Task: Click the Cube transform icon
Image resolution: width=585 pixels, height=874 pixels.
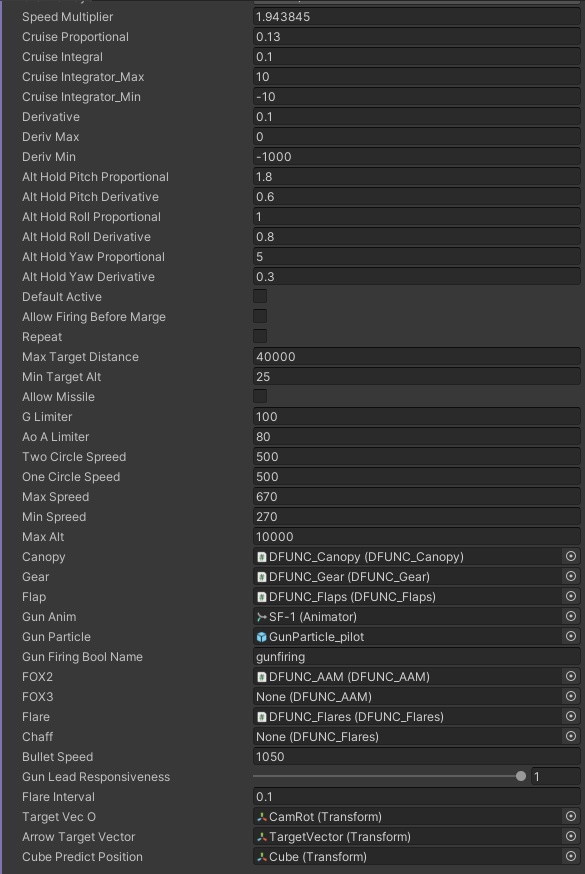Action: tap(261, 857)
